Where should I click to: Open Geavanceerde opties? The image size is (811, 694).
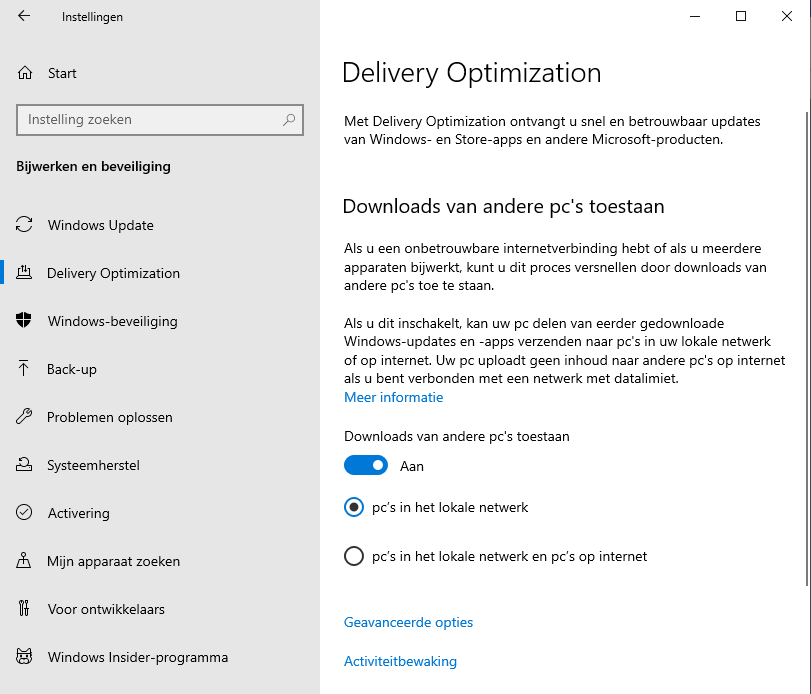408,622
